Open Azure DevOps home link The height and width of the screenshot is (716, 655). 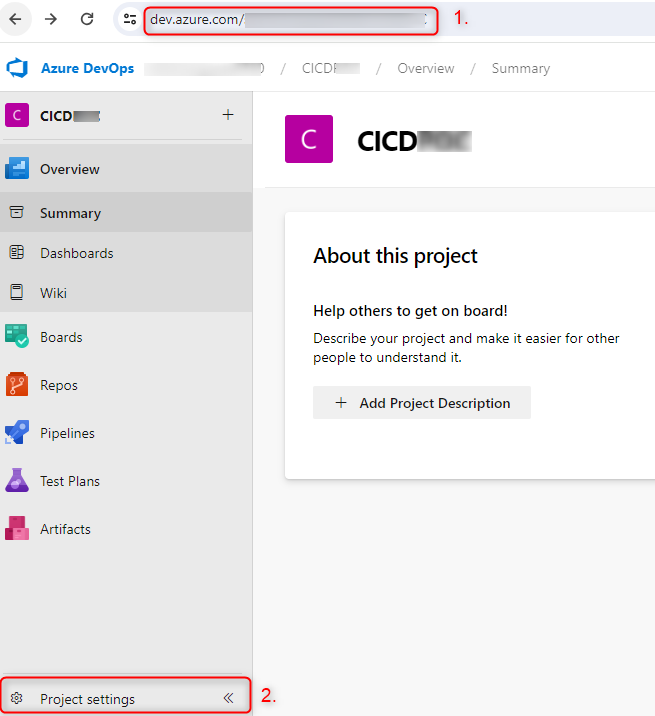88,68
